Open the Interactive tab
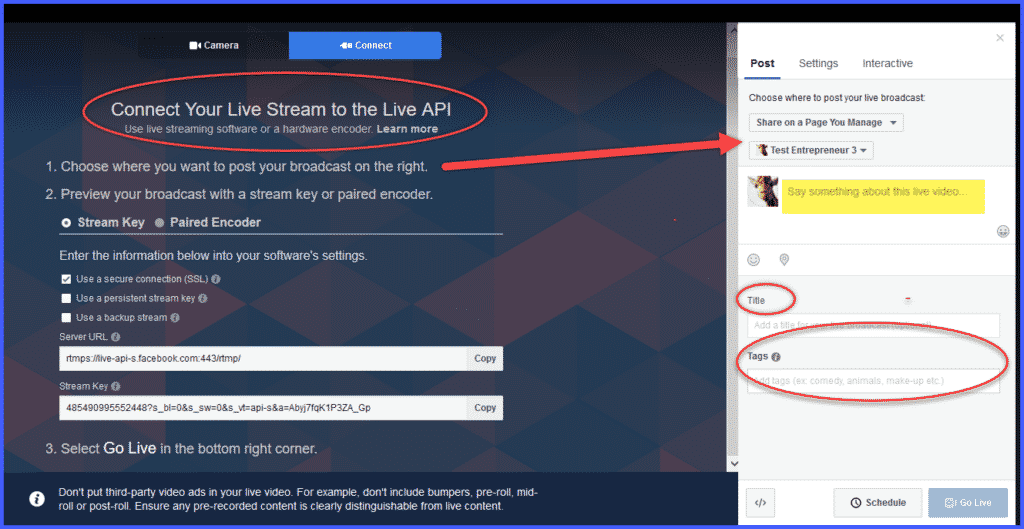Image resolution: width=1024 pixels, height=529 pixels. [x=887, y=63]
